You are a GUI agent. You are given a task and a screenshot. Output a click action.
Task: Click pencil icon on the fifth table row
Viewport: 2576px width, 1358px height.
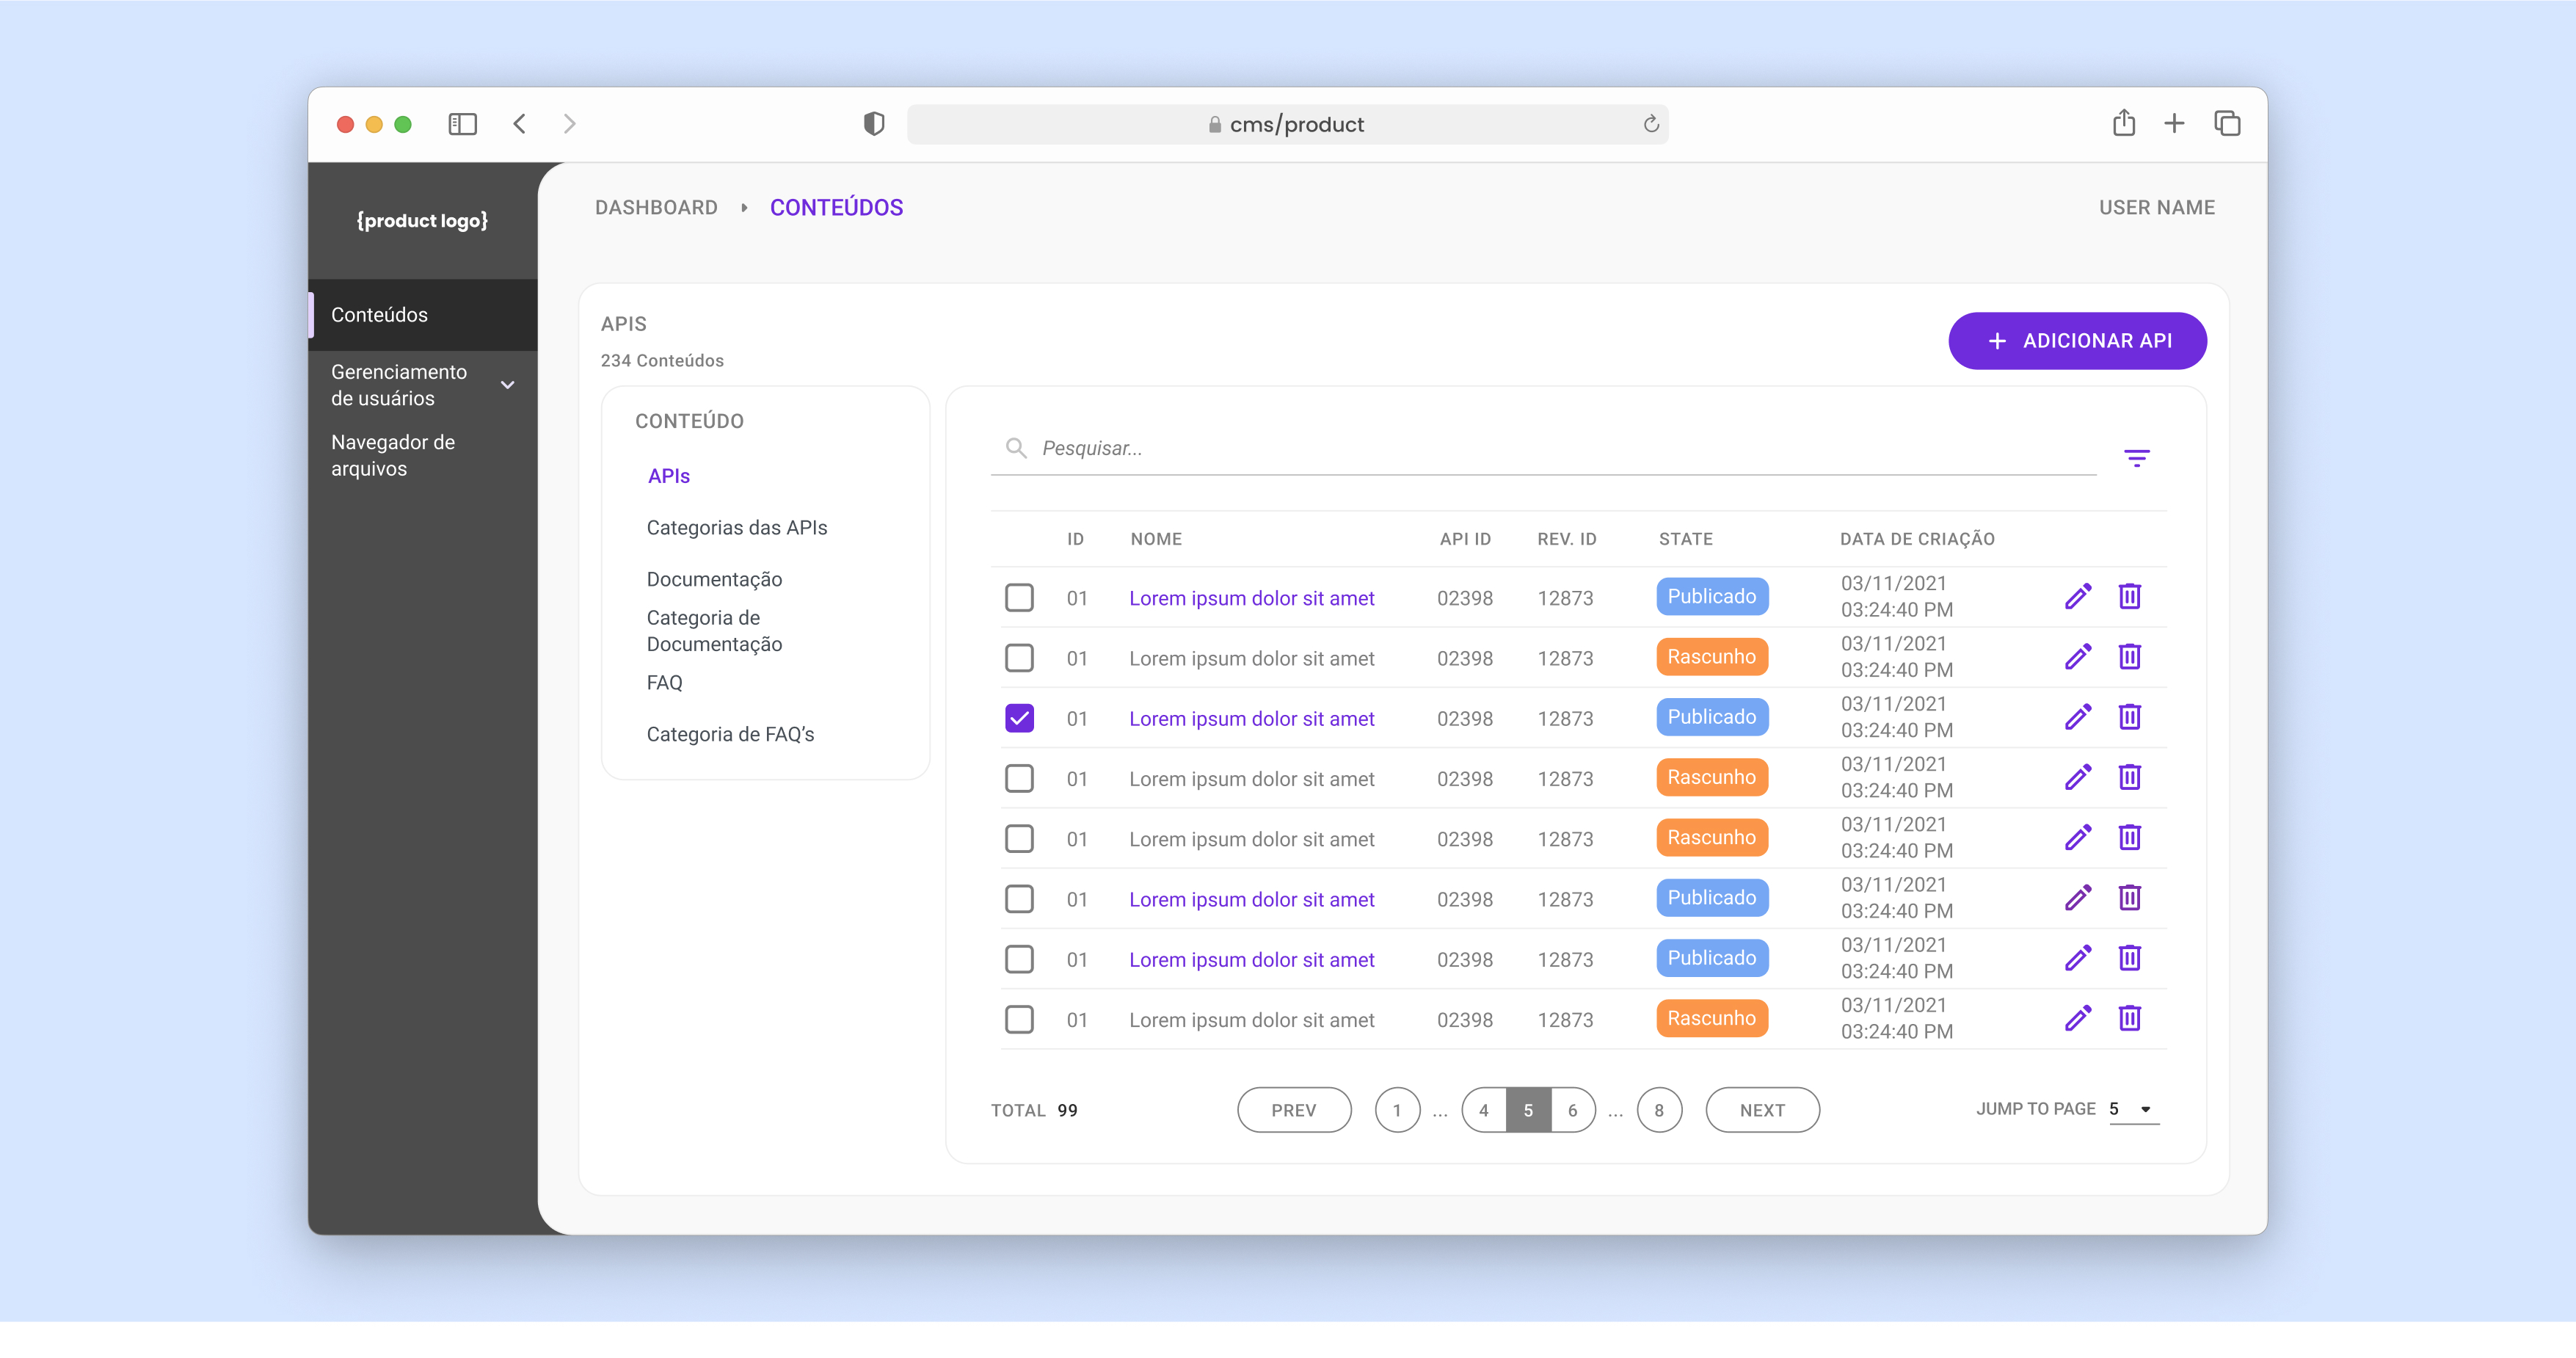(2078, 837)
